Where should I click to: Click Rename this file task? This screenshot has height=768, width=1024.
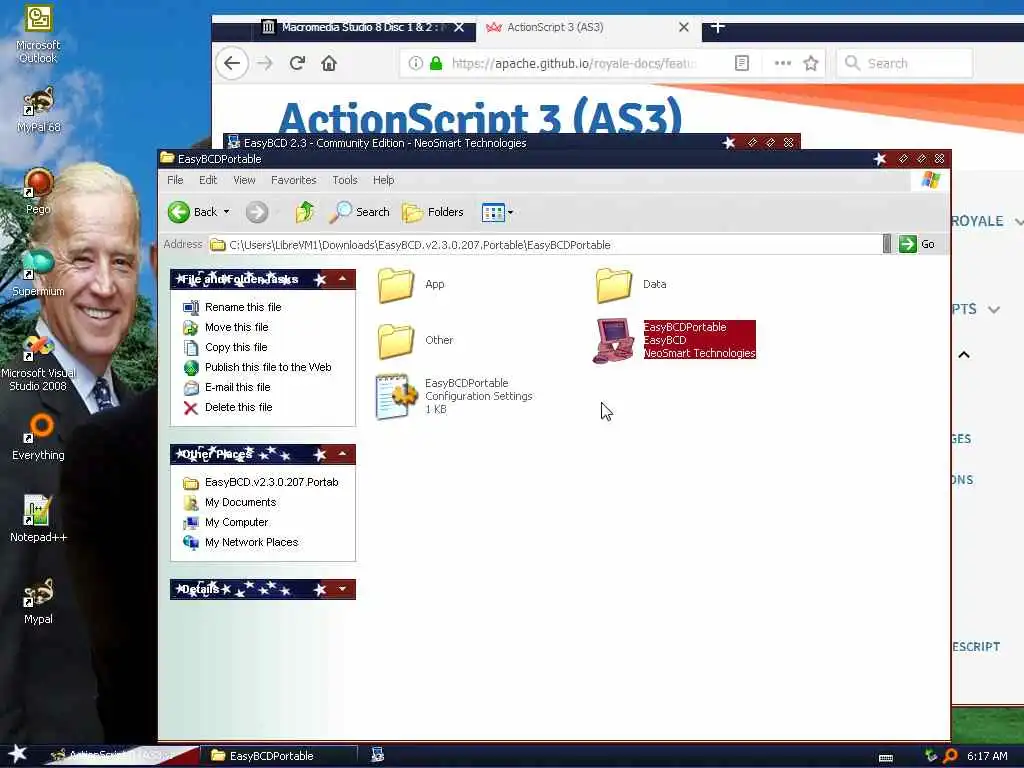coord(232,307)
